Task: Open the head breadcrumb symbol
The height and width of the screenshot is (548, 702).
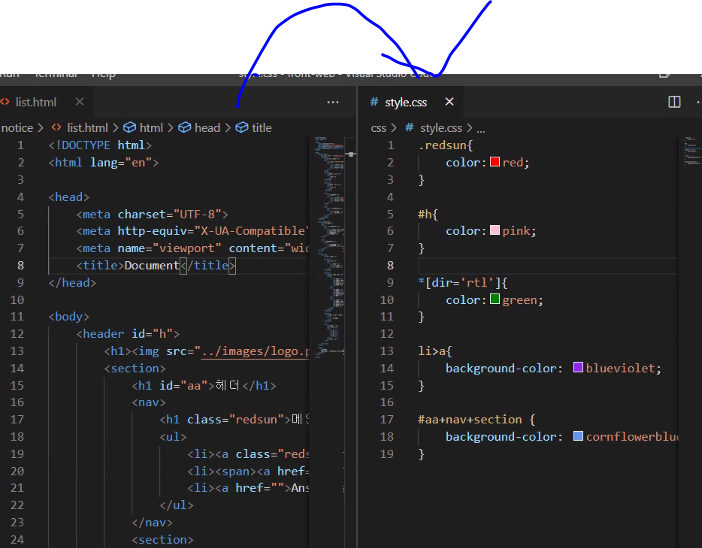Action: tap(207, 128)
